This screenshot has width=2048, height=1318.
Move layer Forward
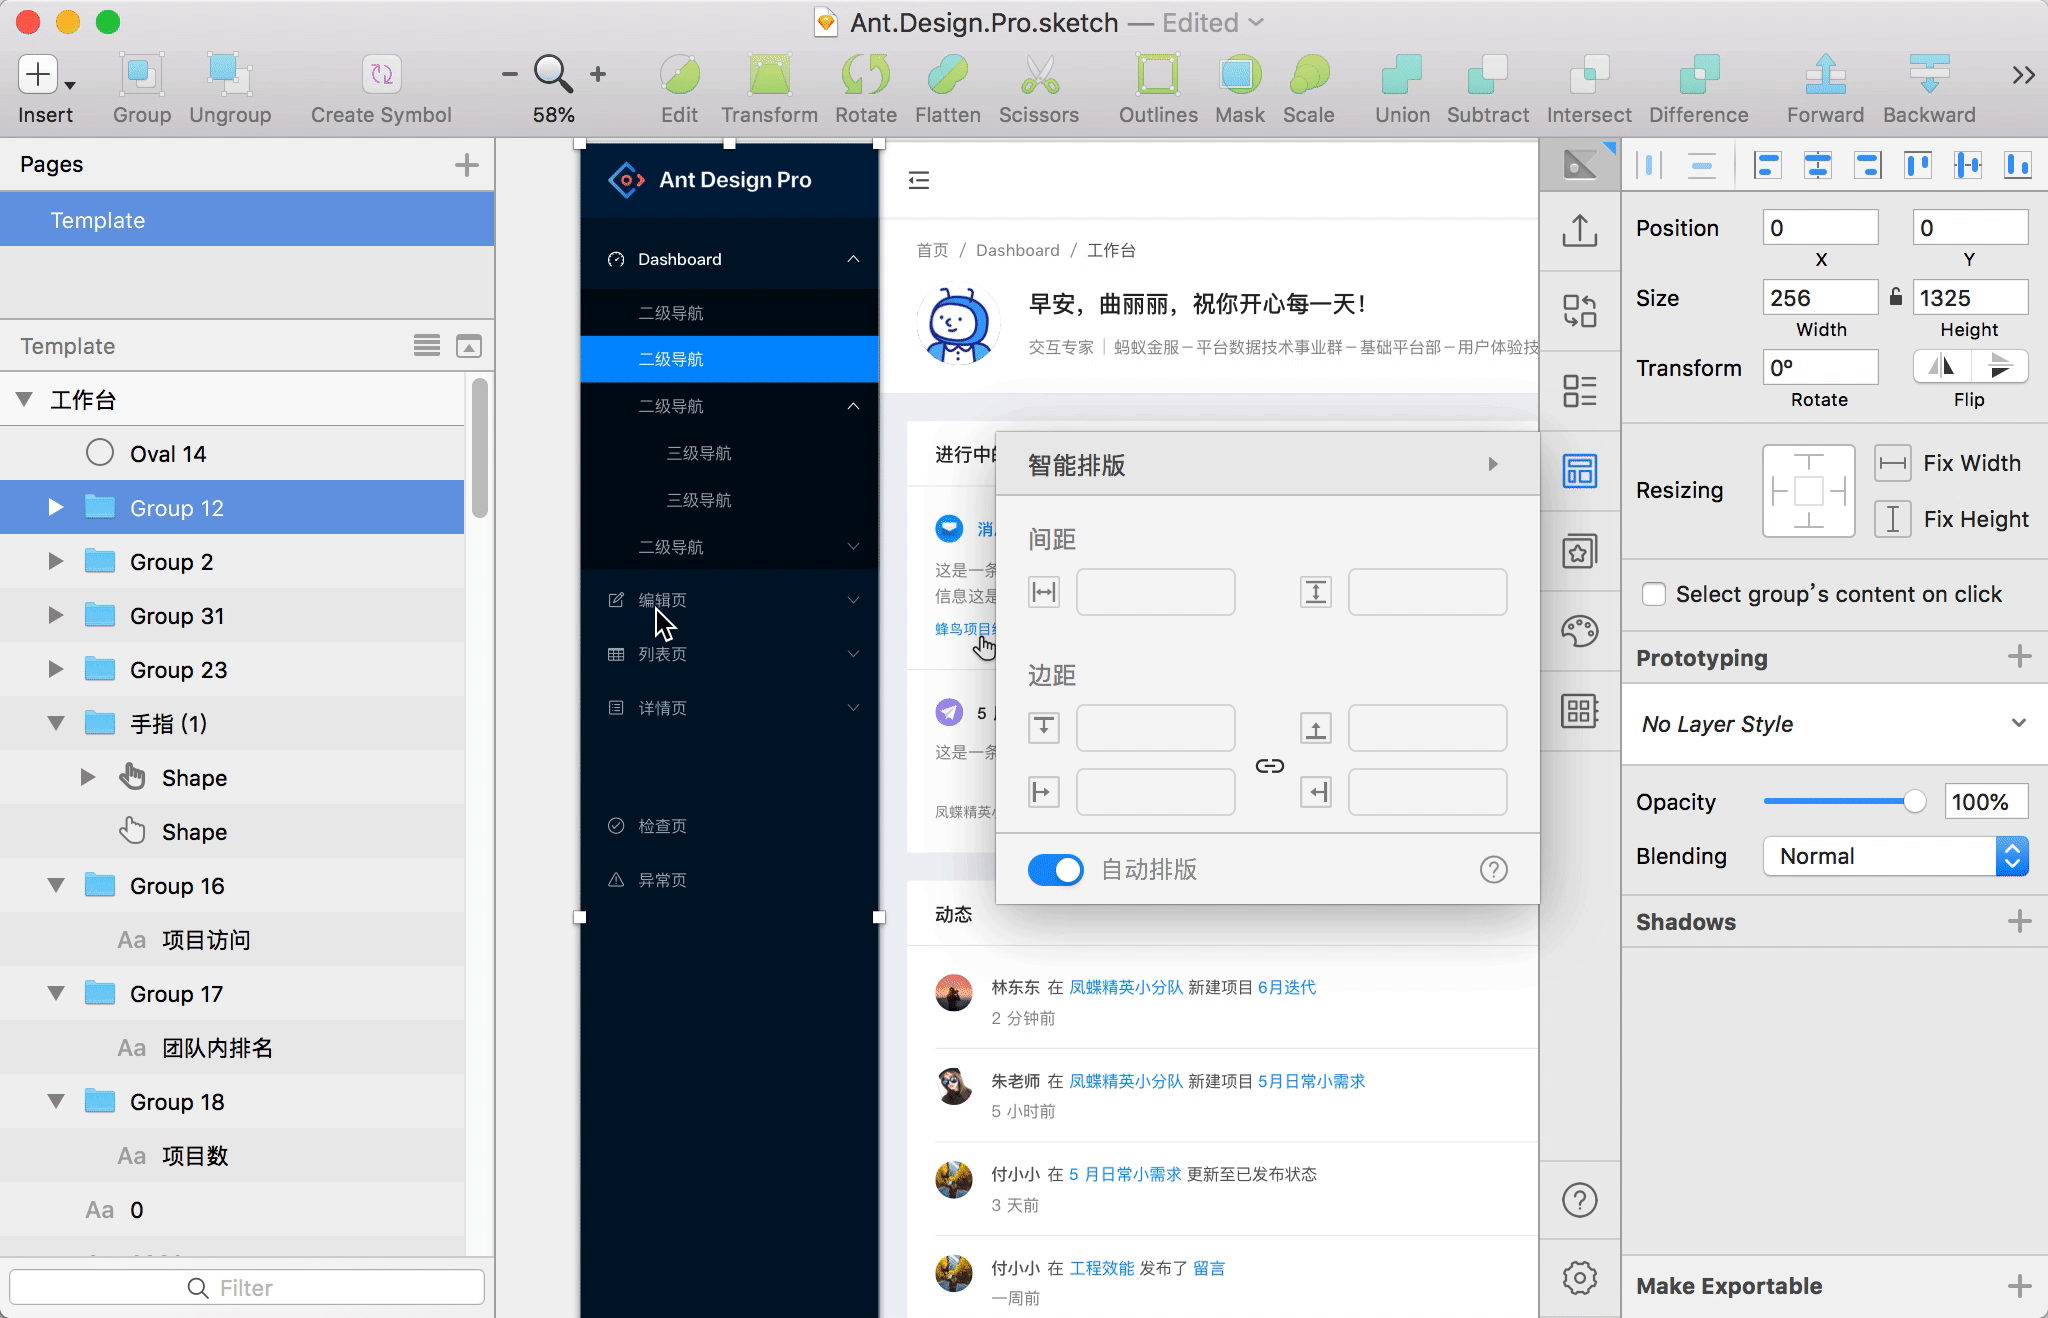1826,75
